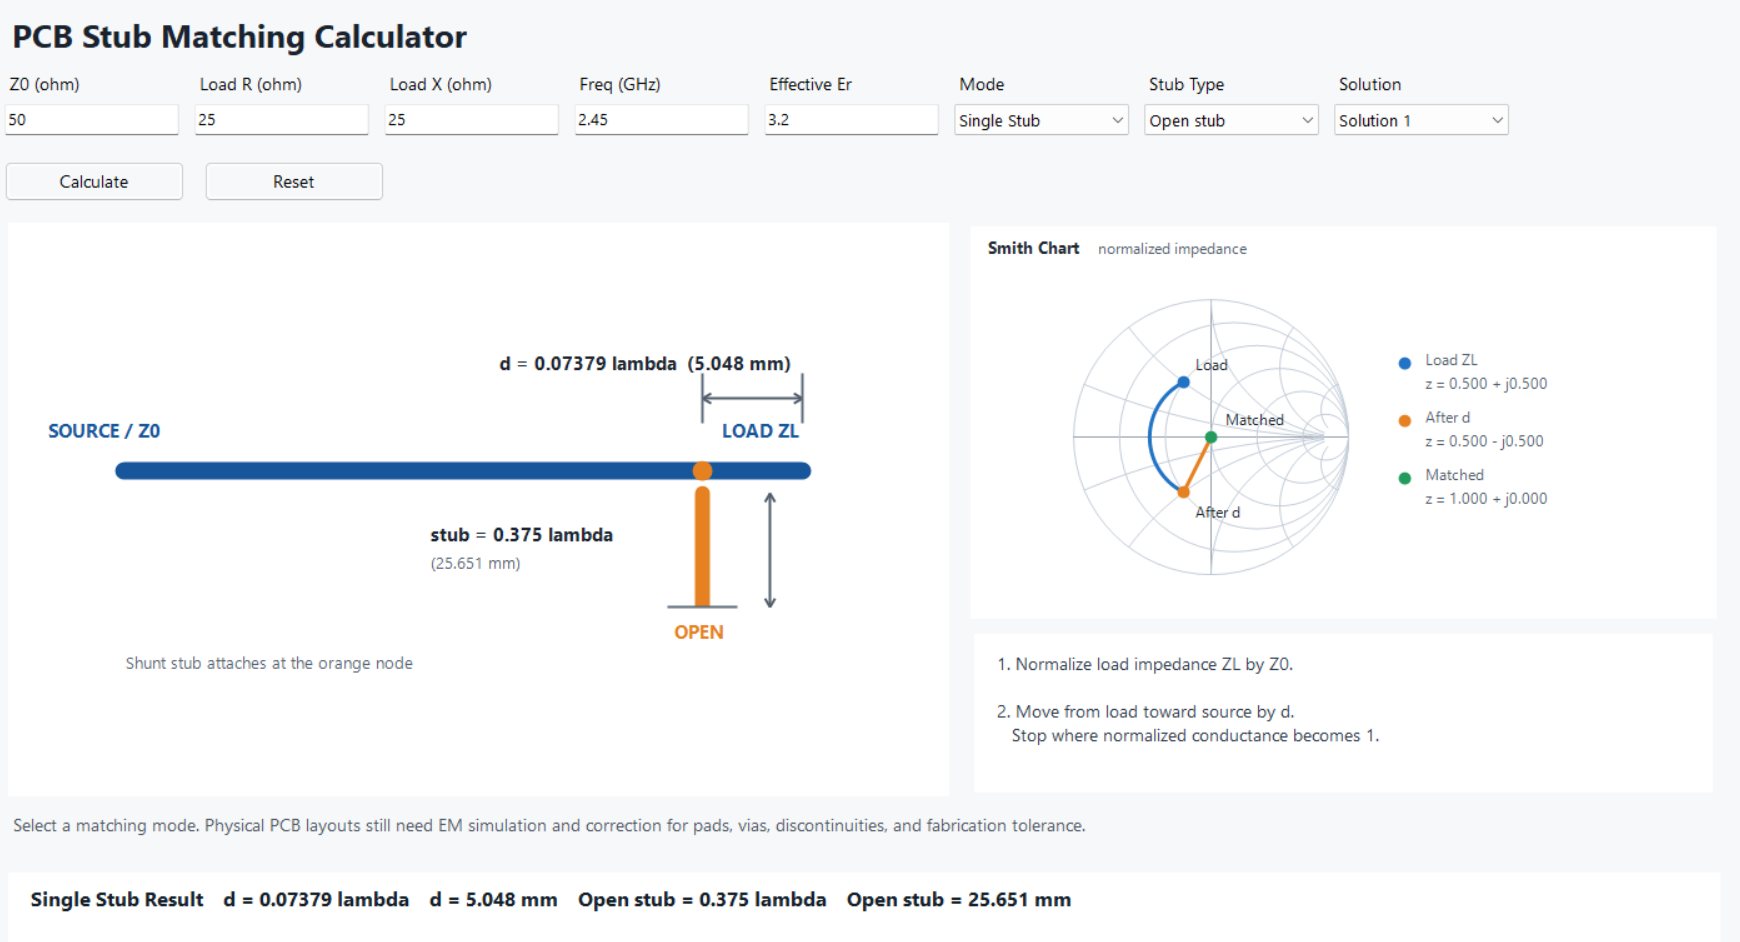Open the Mode dropdown
The width and height of the screenshot is (1740, 942).
[1041, 120]
